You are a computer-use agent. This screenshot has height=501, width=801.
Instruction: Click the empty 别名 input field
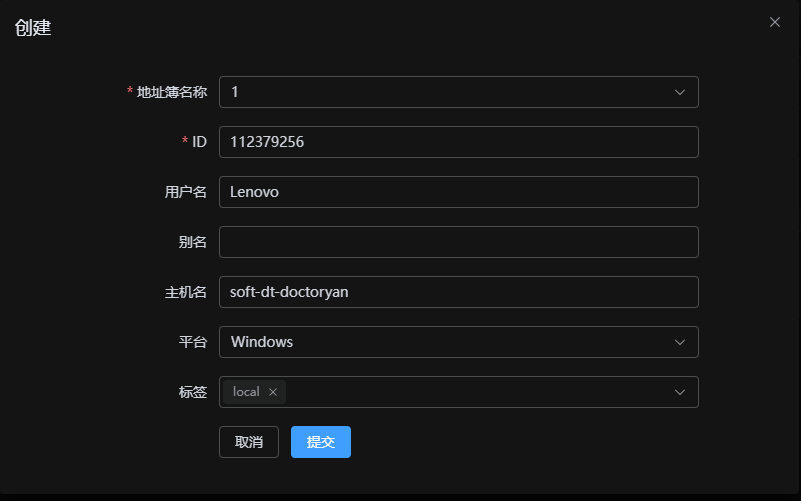click(x=458, y=242)
